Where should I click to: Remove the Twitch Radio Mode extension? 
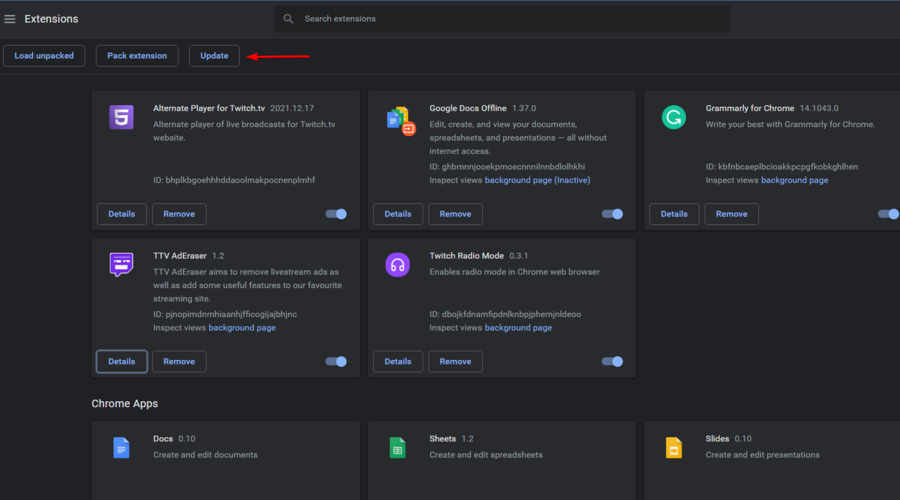[x=455, y=362]
